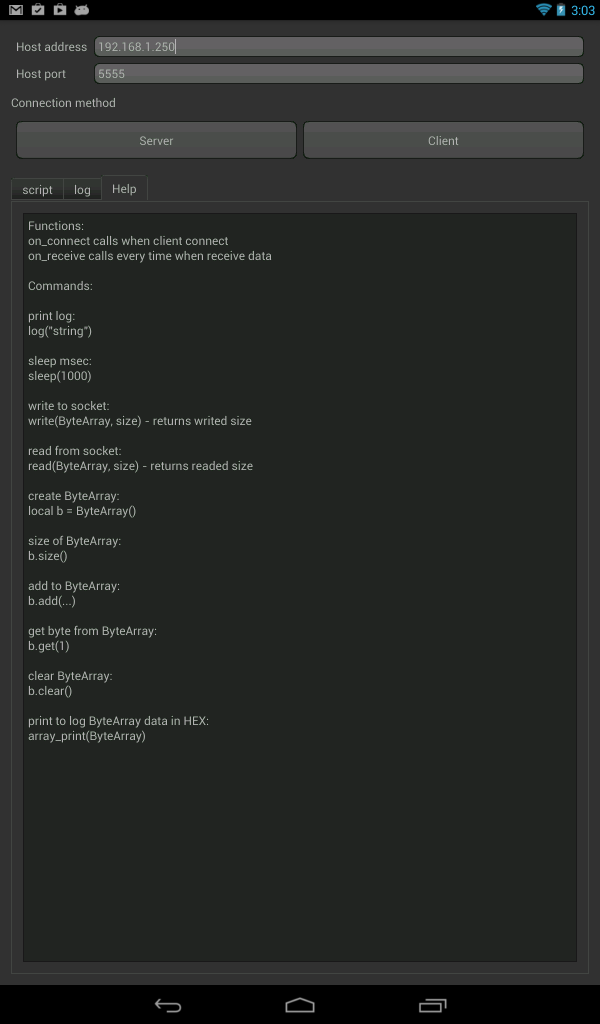This screenshot has width=600, height=1024.
Task: Start connection as Client
Action: point(443,141)
